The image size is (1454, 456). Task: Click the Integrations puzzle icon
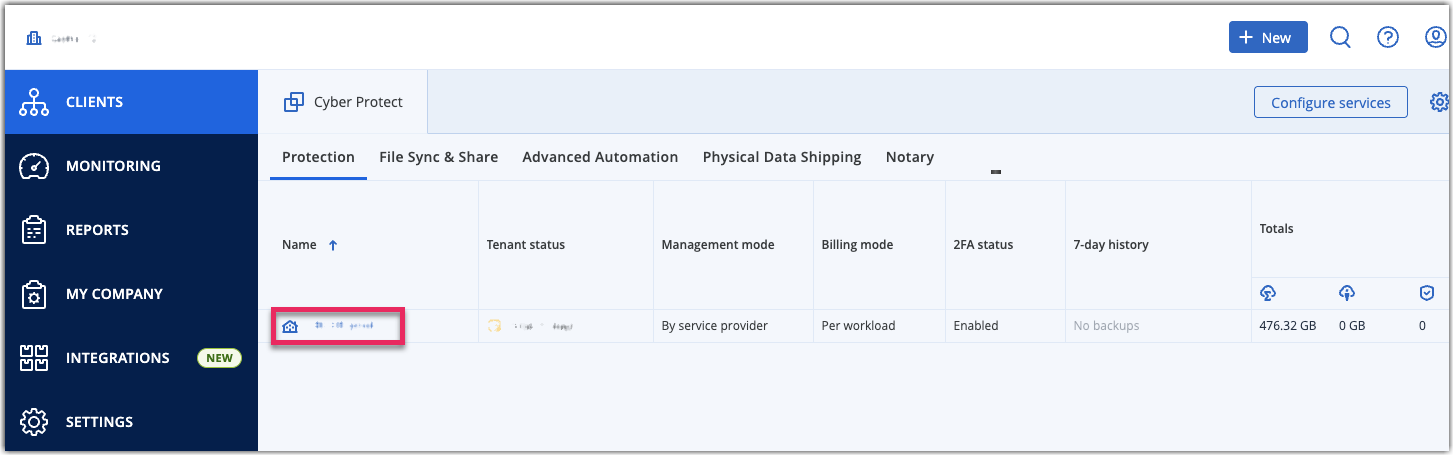tap(34, 358)
